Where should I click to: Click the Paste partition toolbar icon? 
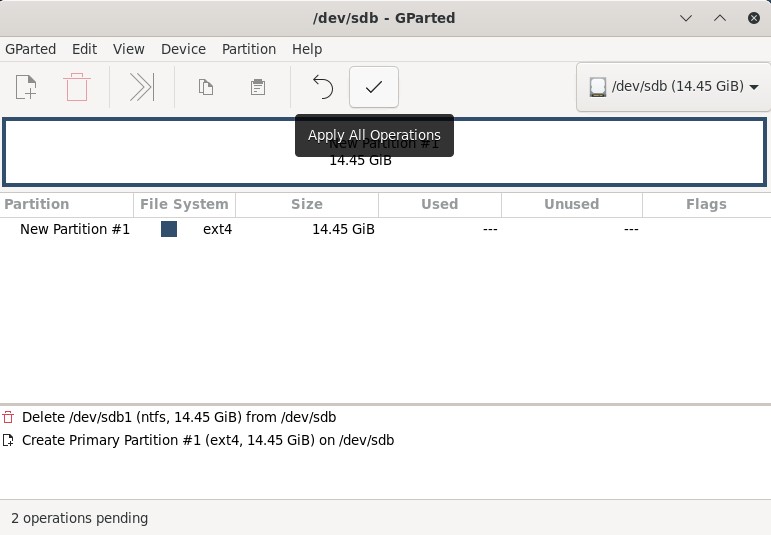(x=257, y=88)
